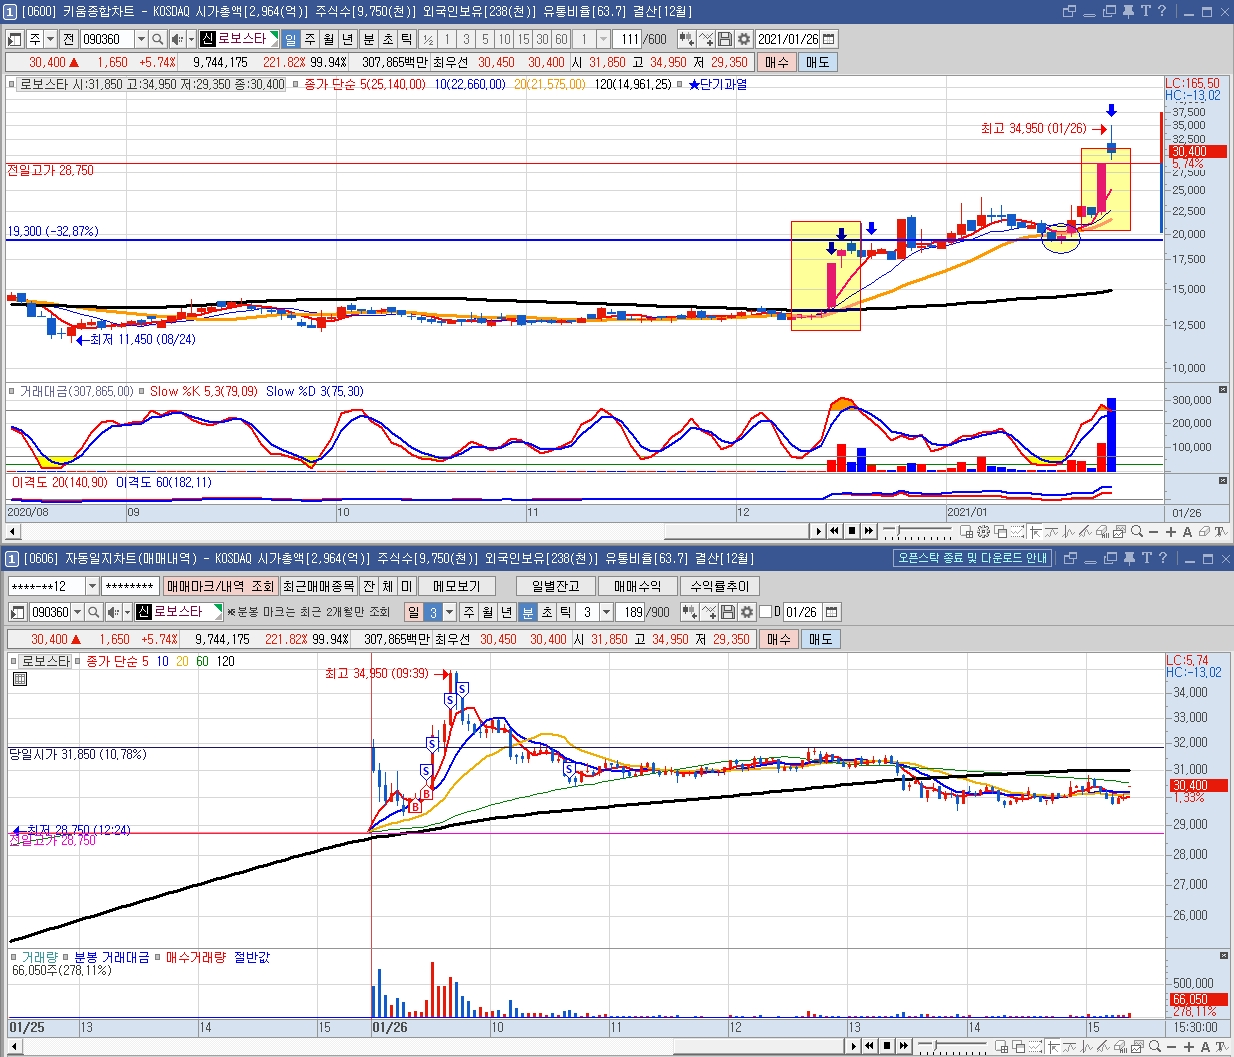
Task: Click the save diskette icon in lower chart toolbar
Action: (728, 612)
